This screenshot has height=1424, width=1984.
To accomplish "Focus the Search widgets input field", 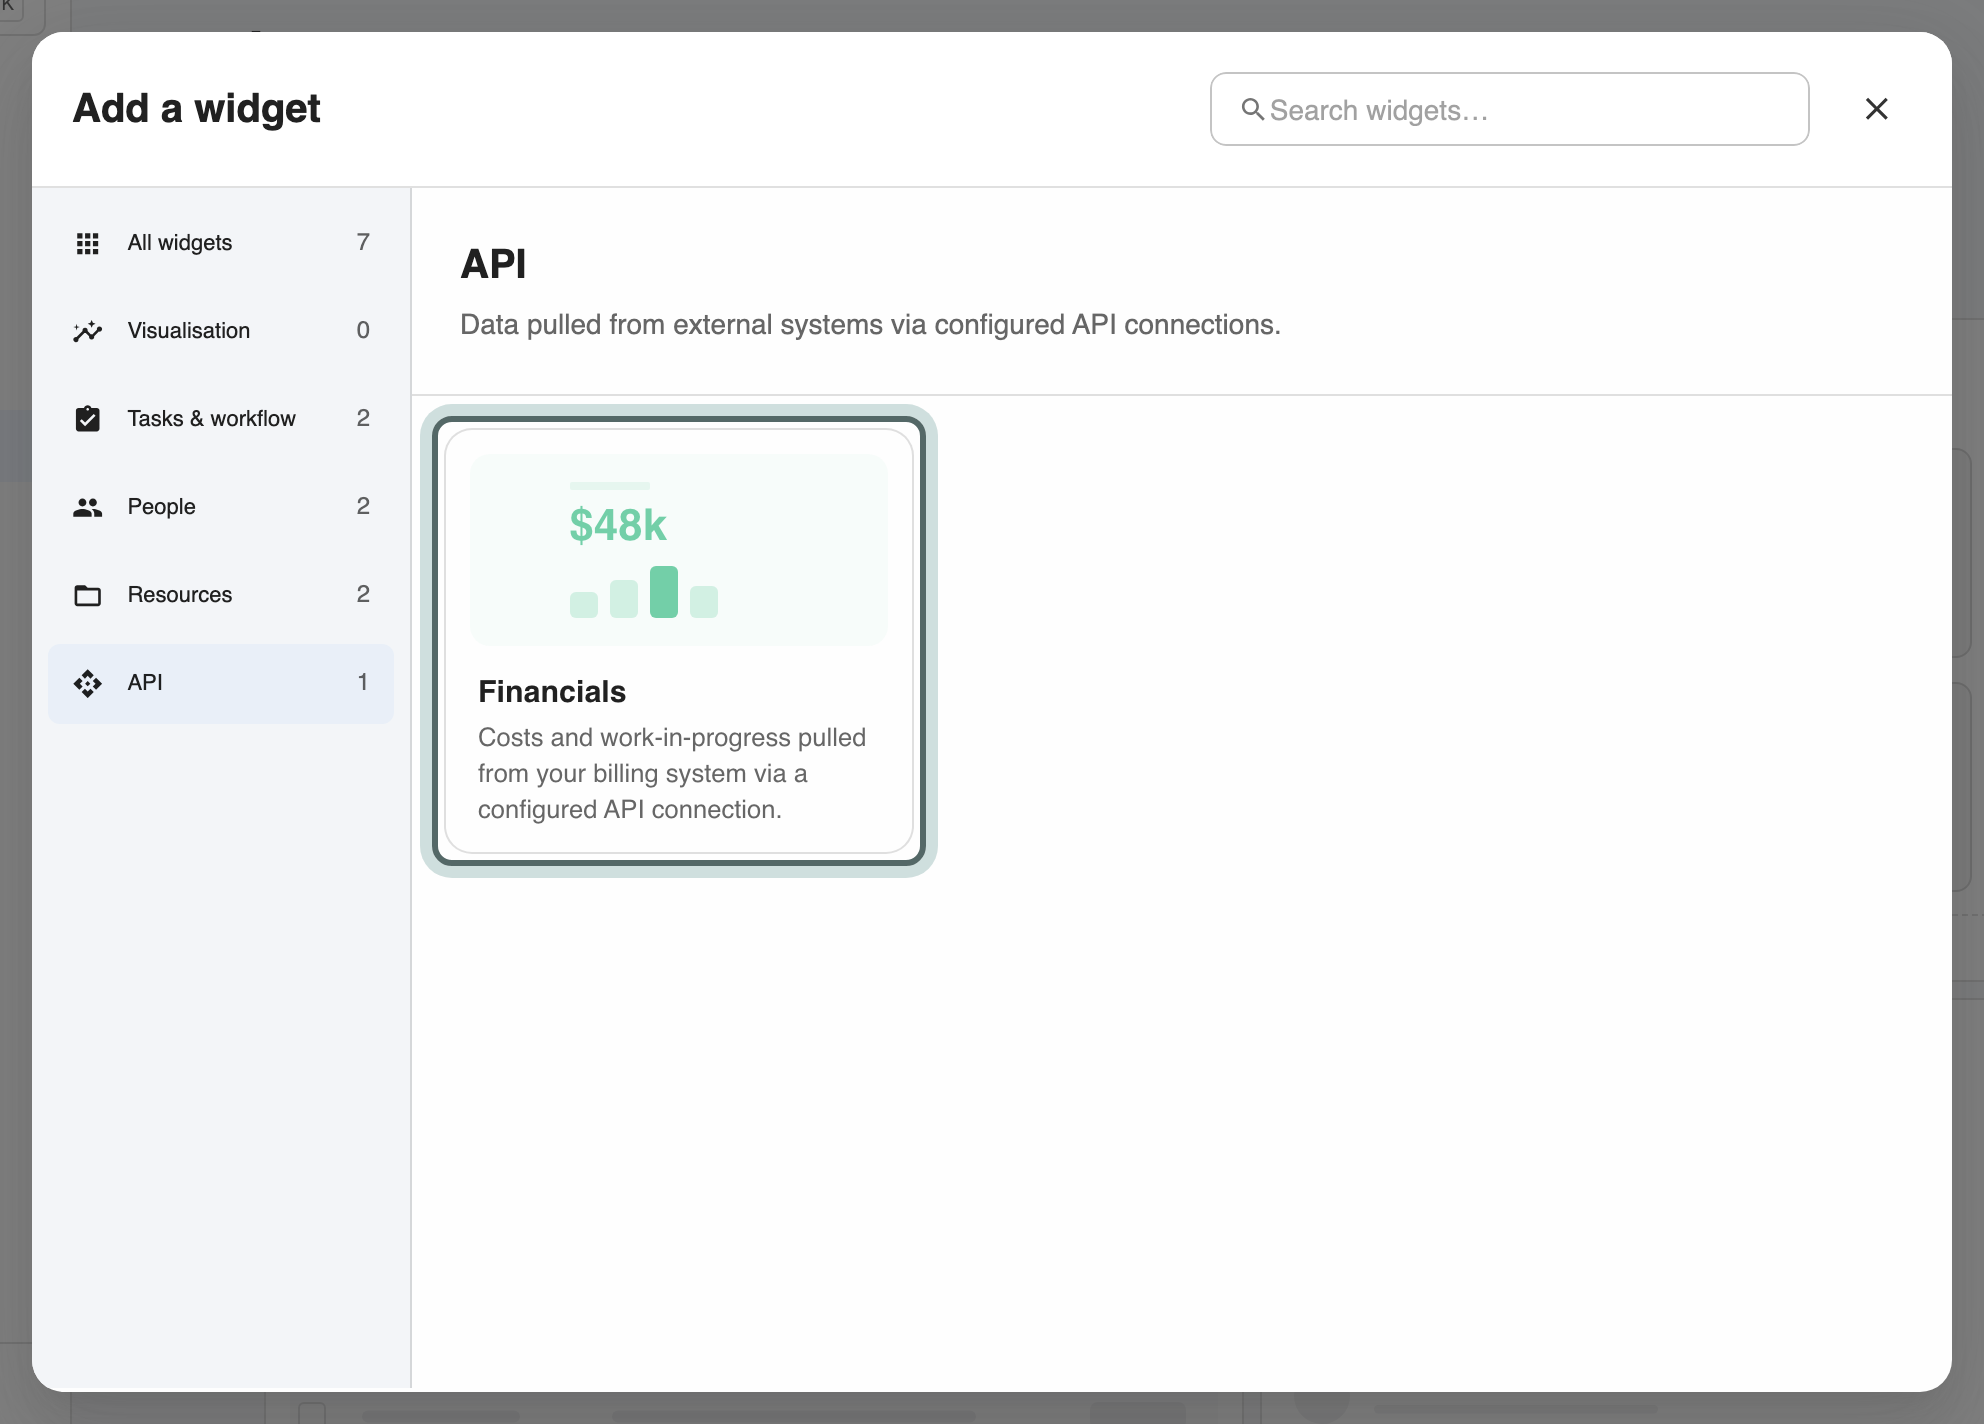I will [x=1510, y=109].
